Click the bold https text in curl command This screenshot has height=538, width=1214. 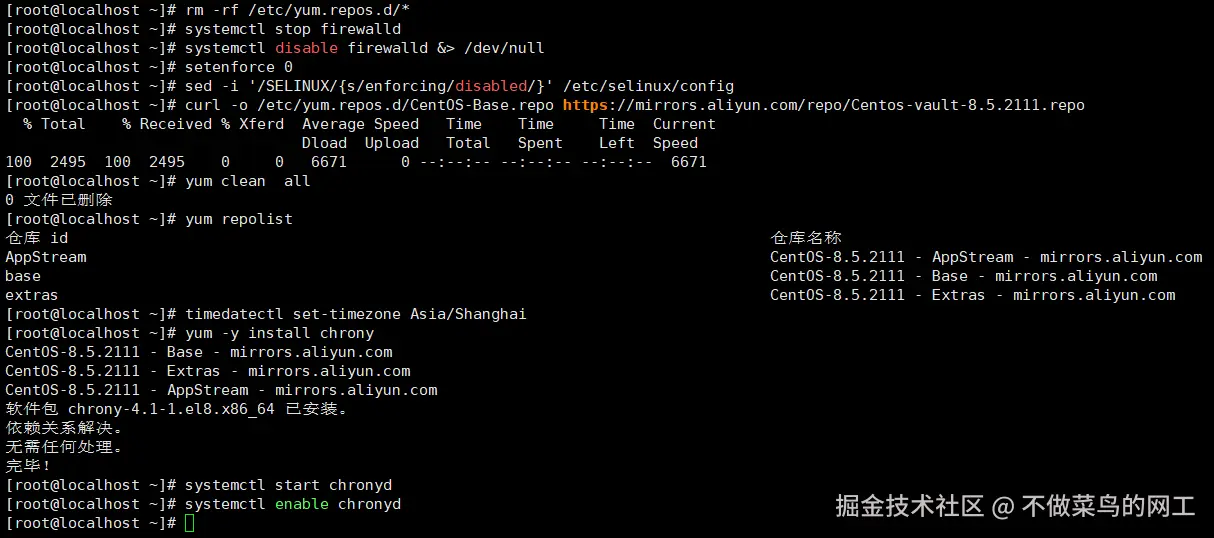point(585,105)
